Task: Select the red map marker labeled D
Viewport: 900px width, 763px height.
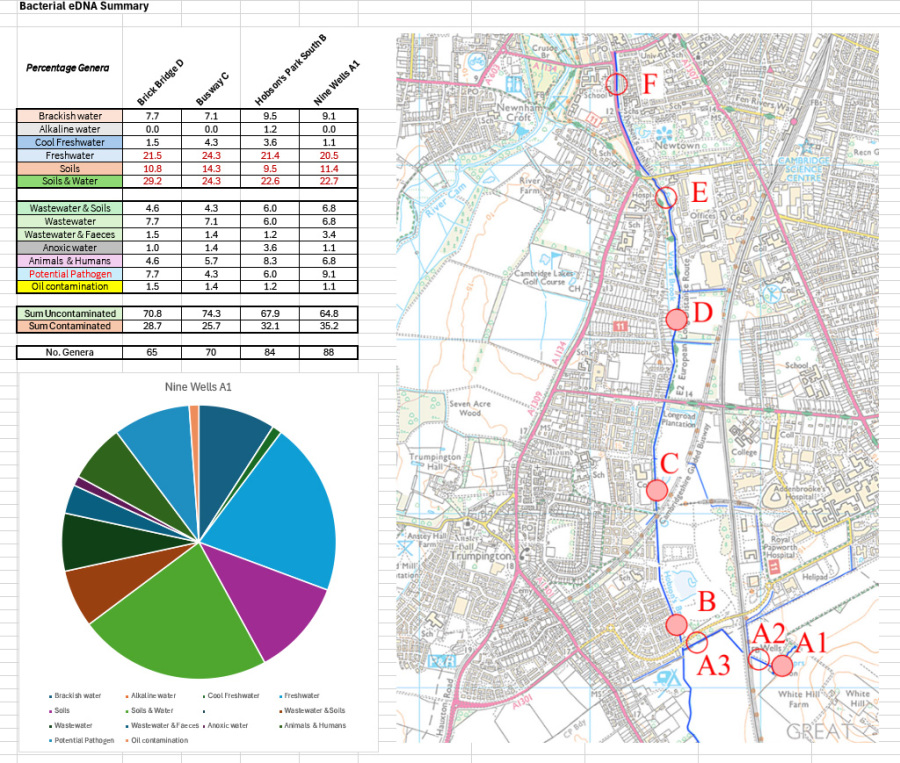Action: click(676, 319)
